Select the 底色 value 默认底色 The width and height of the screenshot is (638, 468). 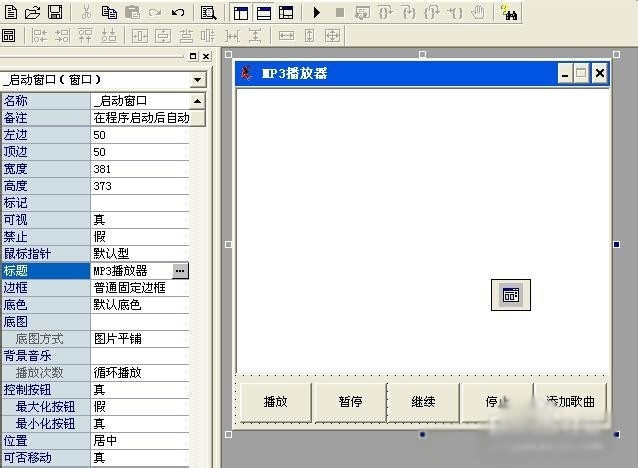140,305
